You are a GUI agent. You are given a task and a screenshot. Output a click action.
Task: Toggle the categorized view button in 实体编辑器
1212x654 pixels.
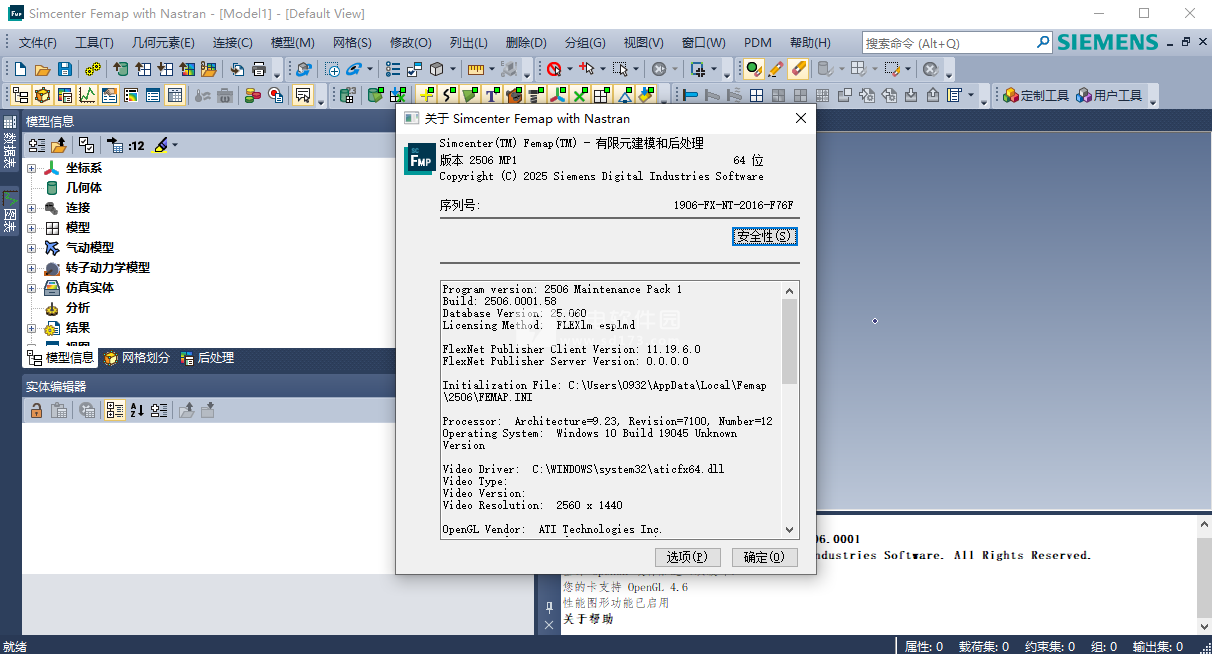[114, 410]
